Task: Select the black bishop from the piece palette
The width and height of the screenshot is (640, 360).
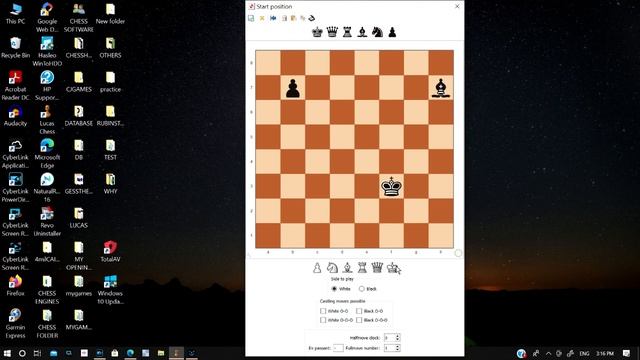Action: coord(362,32)
